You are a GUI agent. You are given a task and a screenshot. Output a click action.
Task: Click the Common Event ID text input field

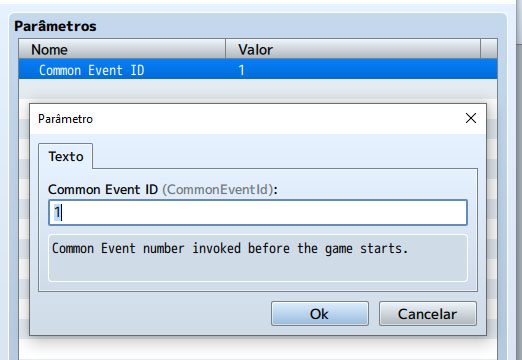pos(258,212)
